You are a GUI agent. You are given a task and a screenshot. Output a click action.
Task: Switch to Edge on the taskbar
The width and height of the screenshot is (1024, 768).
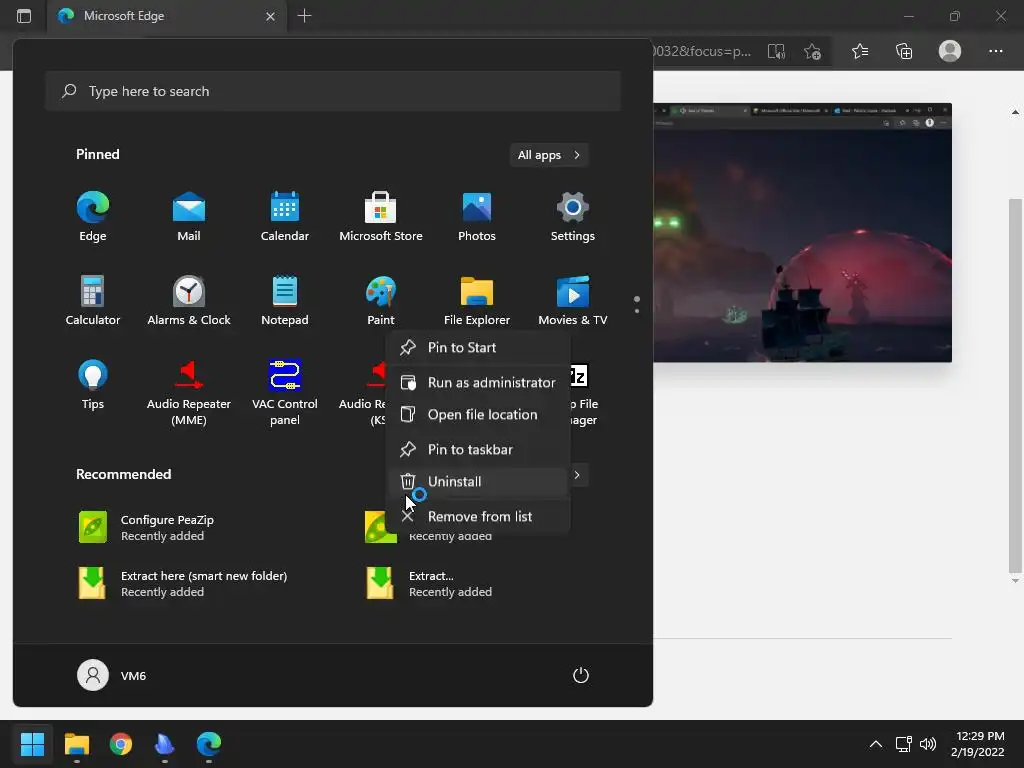209,744
